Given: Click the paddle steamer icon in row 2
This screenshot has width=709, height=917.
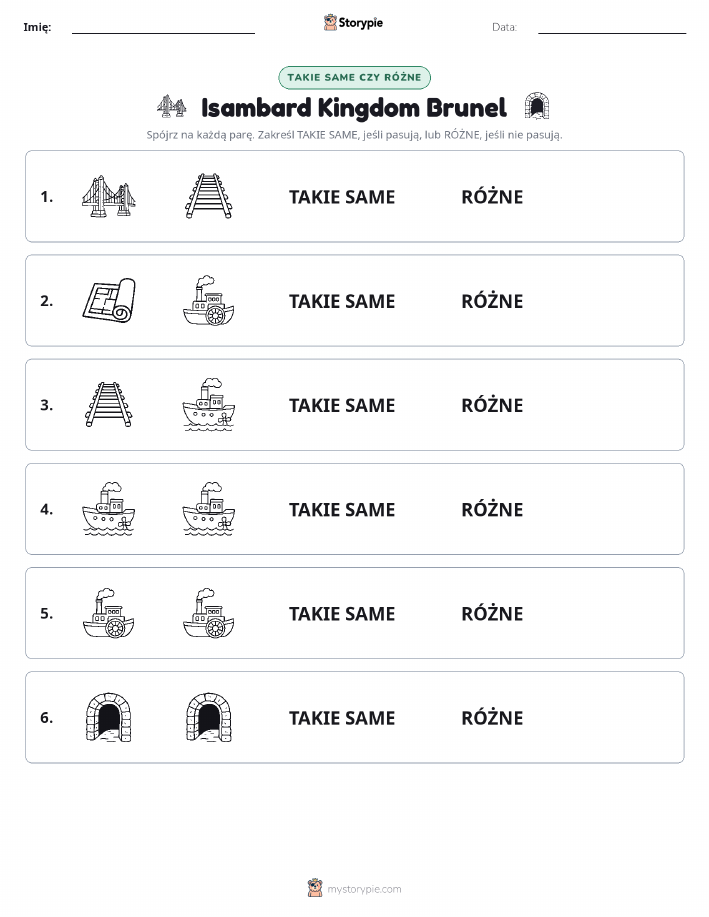Looking at the screenshot, I should [x=209, y=301].
